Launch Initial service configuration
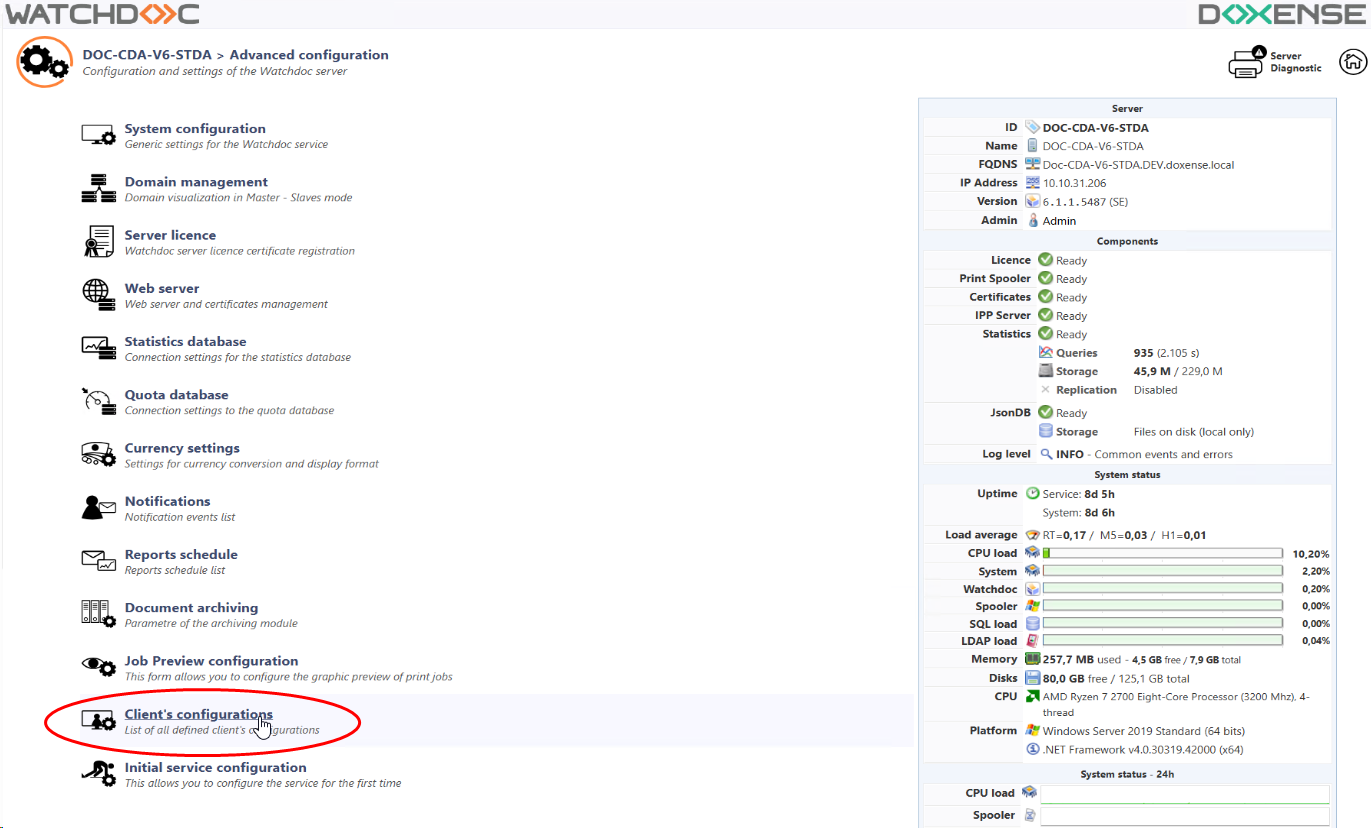The width and height of the screenshot is (1371, 828). point(215,768)
